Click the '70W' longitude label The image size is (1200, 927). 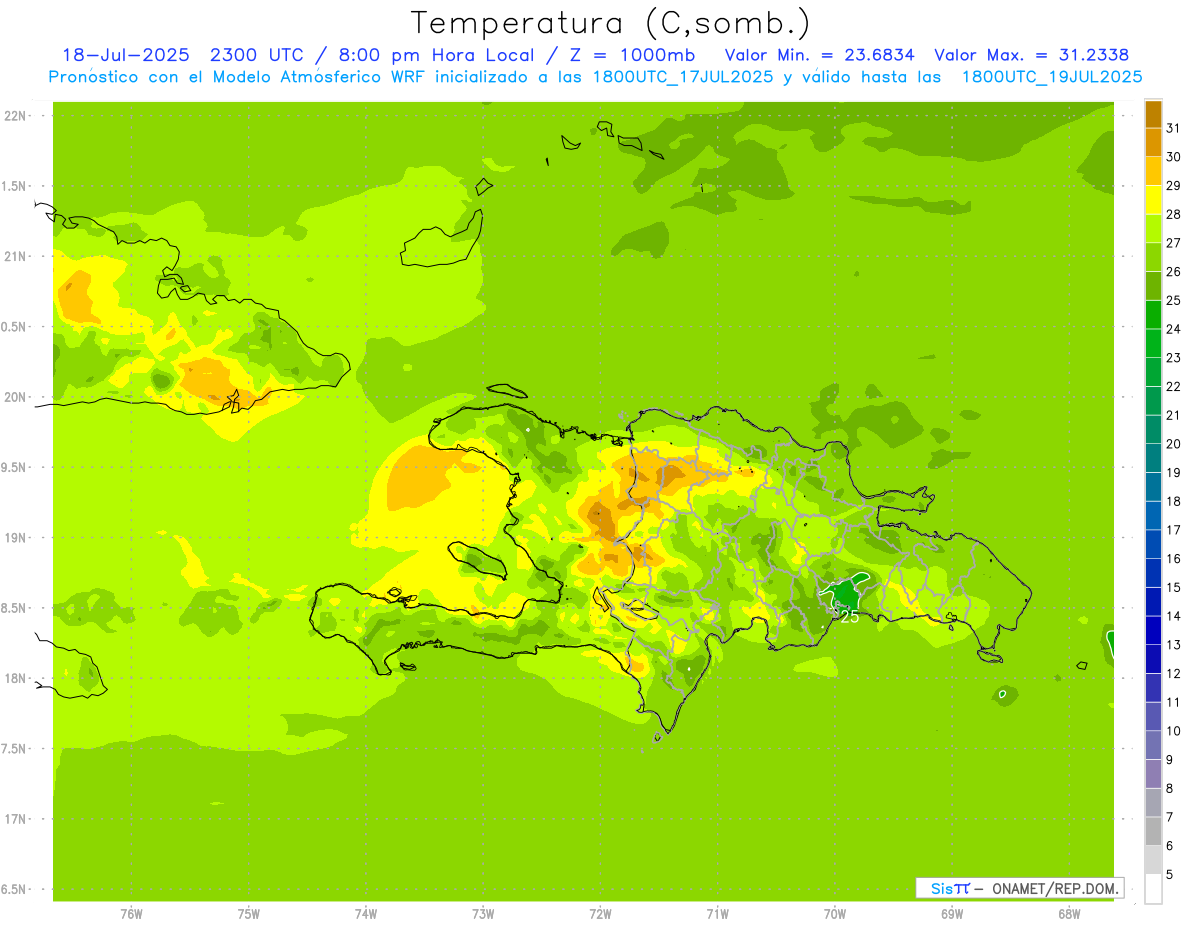click(x=835, y=914)
